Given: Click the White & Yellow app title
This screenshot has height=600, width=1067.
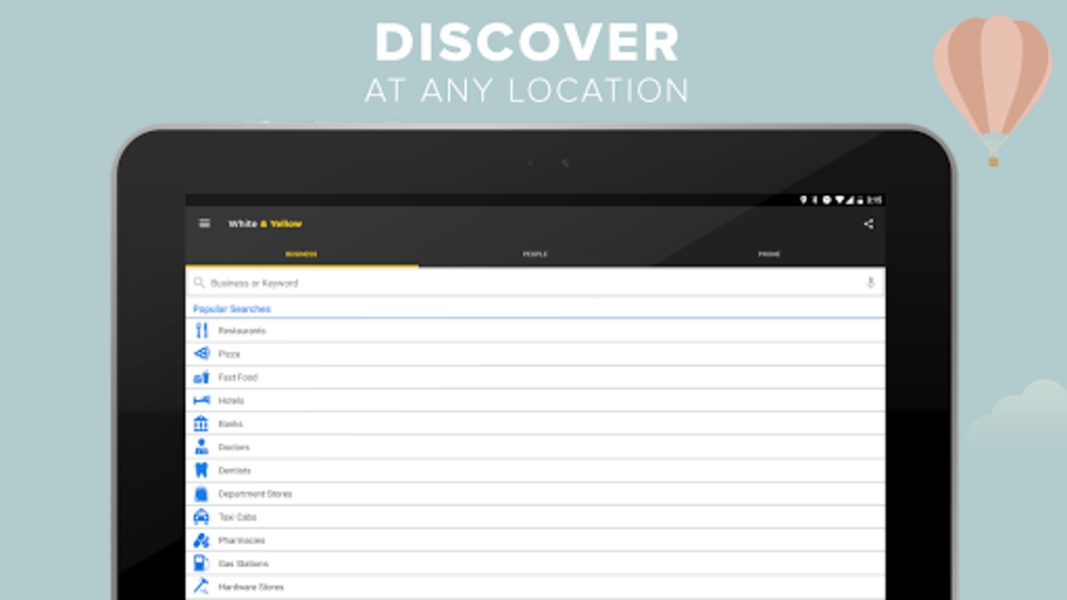Looking at the screenshot, I should click(x=265, y=223).
